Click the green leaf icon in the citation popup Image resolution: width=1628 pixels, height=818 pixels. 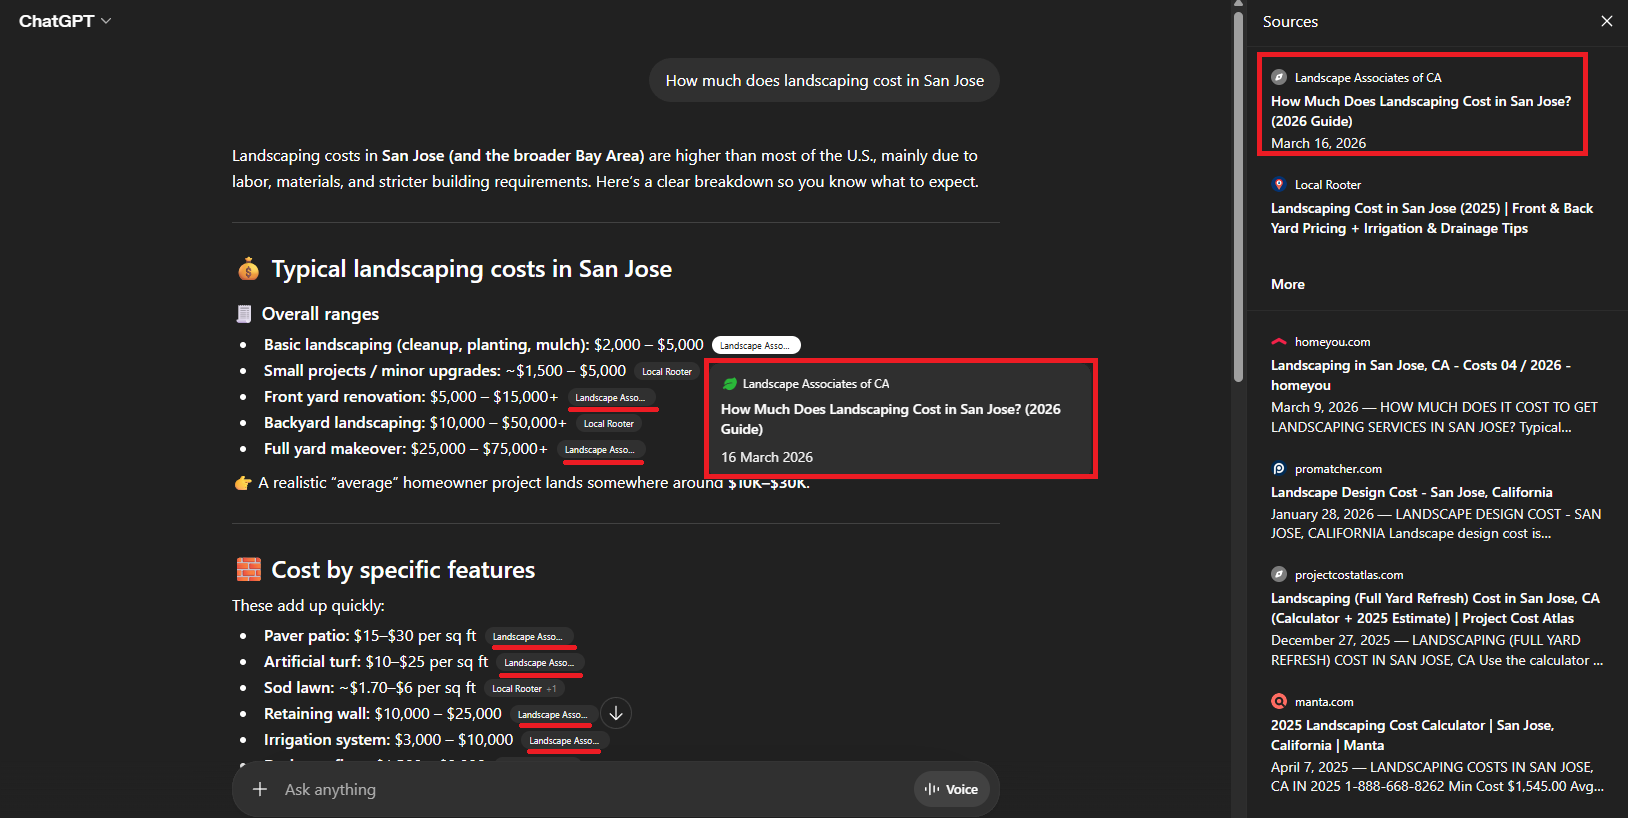pyautogui.click(x=729, y=384)
